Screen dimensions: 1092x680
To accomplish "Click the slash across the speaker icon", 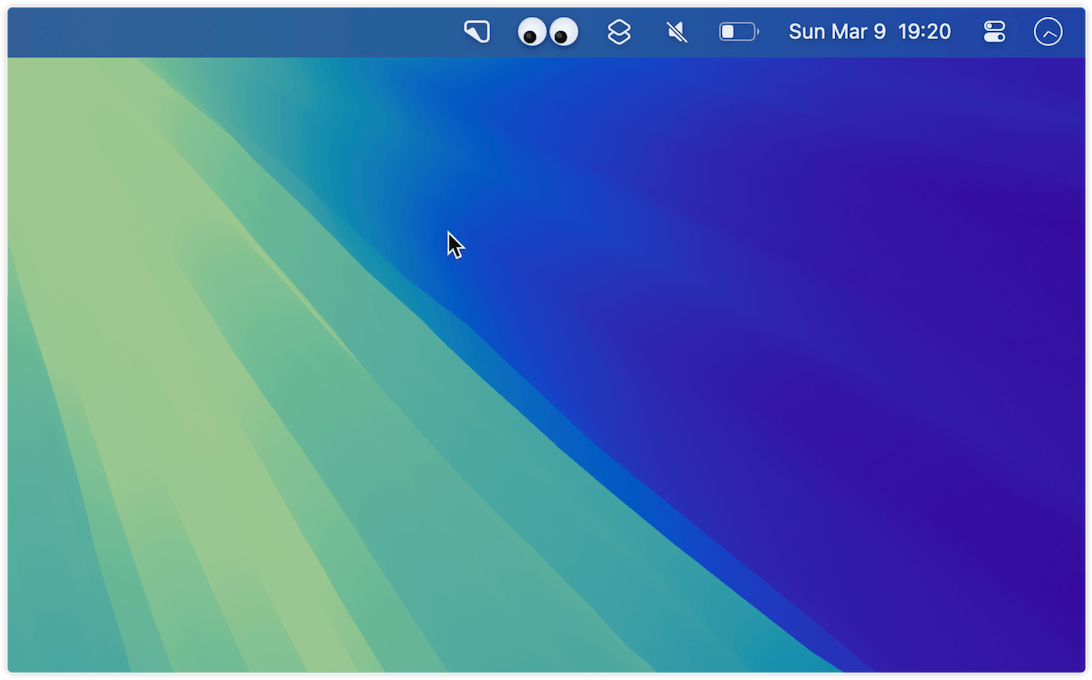I will pyautogui.click(x=678, y=33).
